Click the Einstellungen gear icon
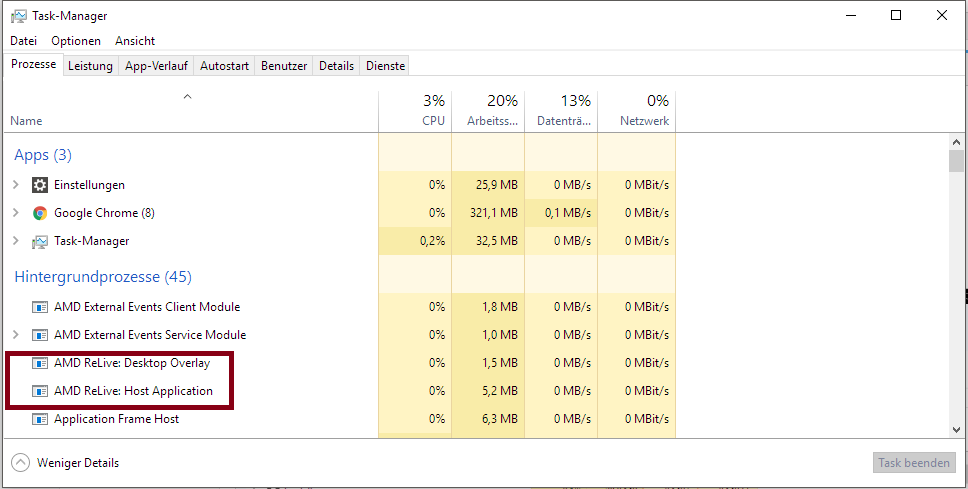The image size is (968, 489). 40,185
